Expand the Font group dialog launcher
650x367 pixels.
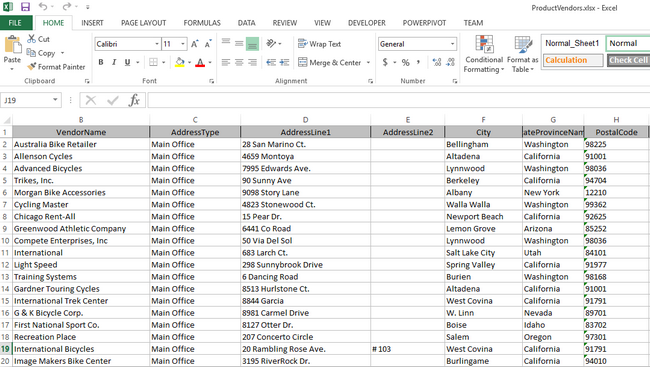tap(211, 81)
